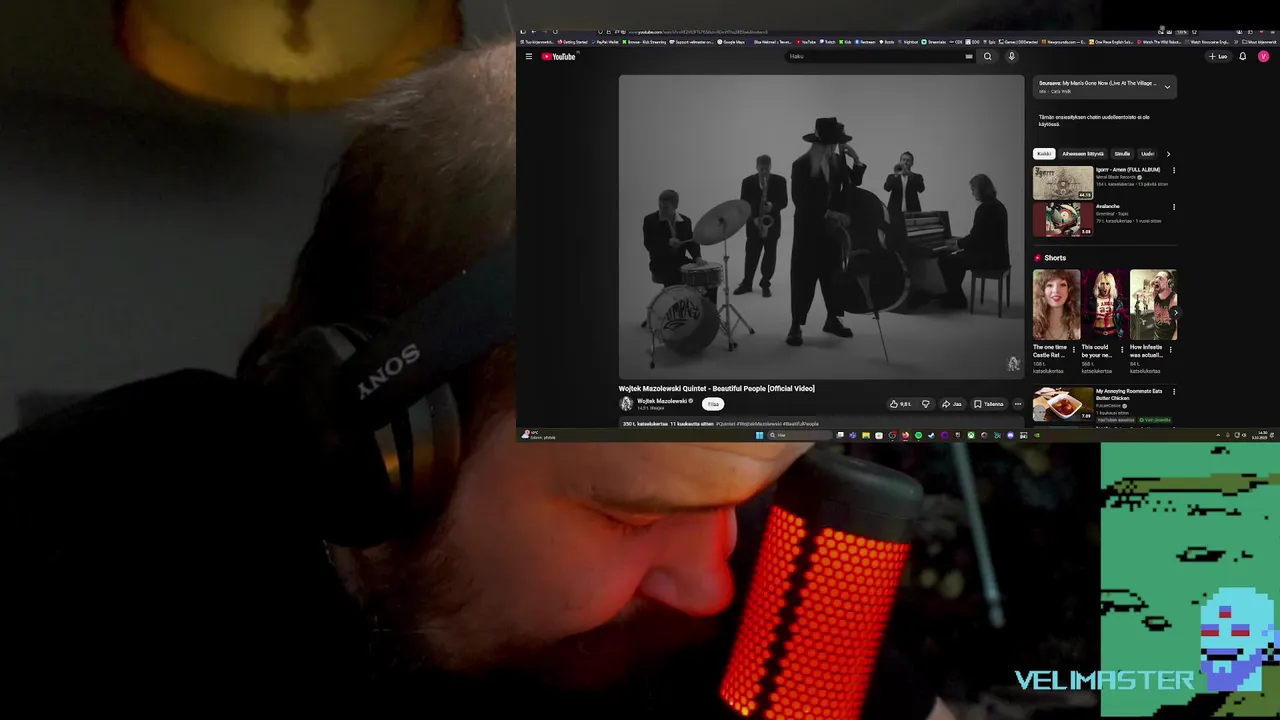
Task: Open 'My Annoying Roommate Eats Butter Chicken' thumbnail
Action: click(x=1063, y=404)
